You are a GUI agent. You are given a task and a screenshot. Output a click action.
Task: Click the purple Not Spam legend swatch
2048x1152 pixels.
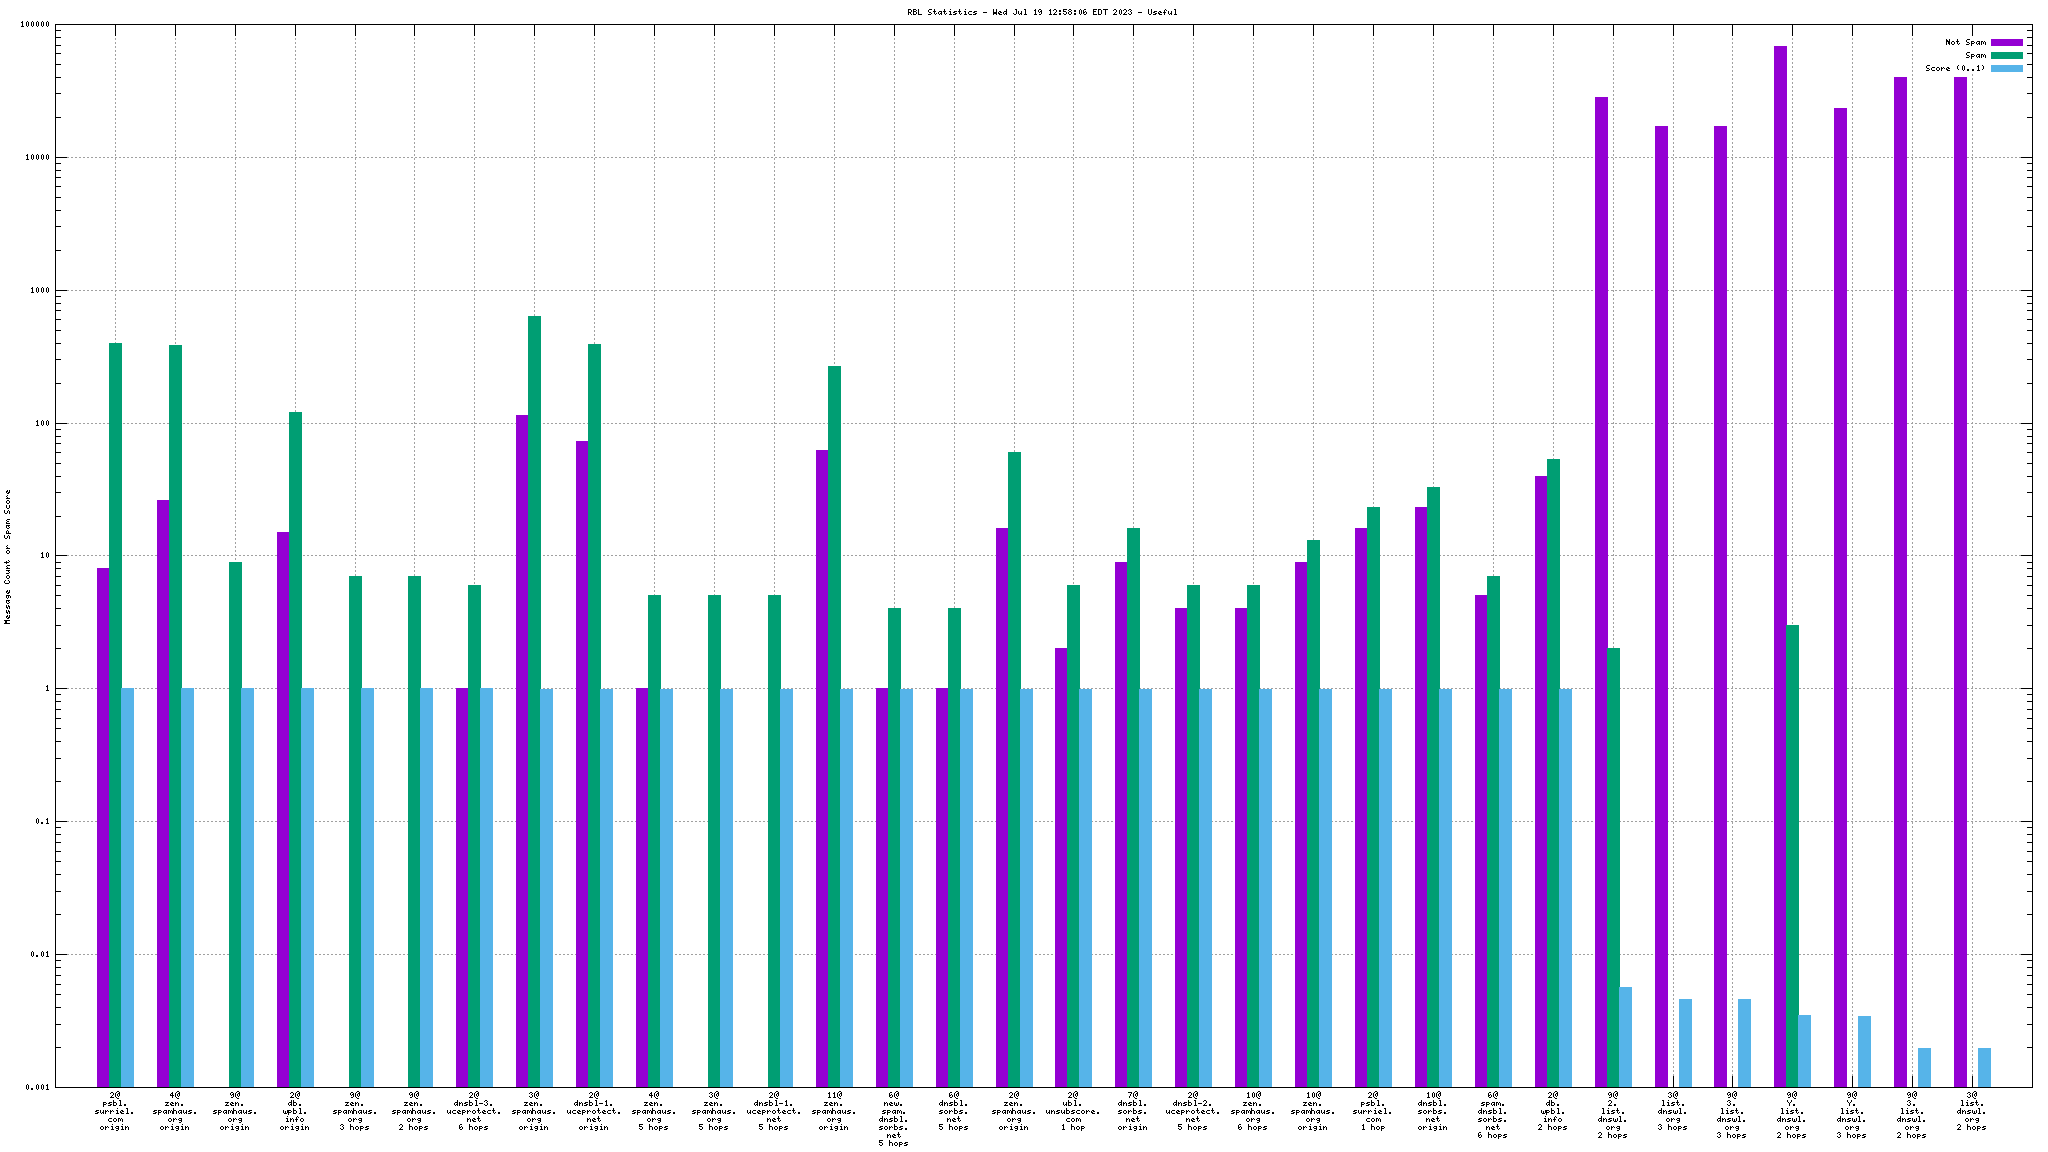[2006, 42]
